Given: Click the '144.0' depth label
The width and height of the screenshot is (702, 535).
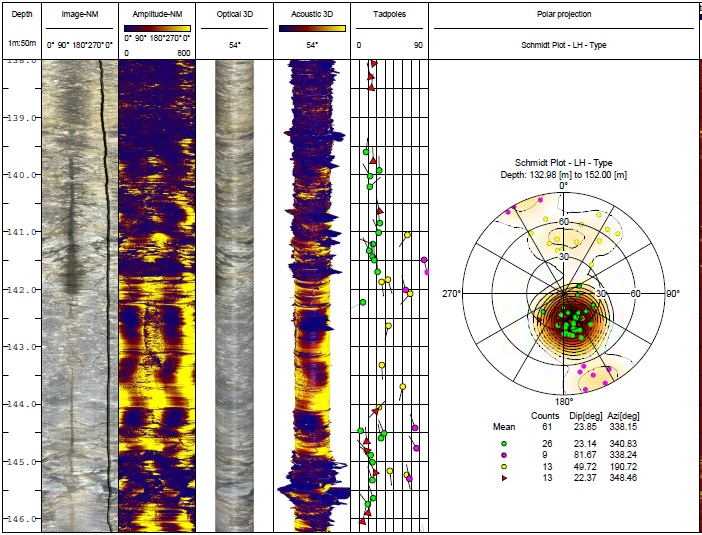Looking at the screenshot, I should pos(21,404).
